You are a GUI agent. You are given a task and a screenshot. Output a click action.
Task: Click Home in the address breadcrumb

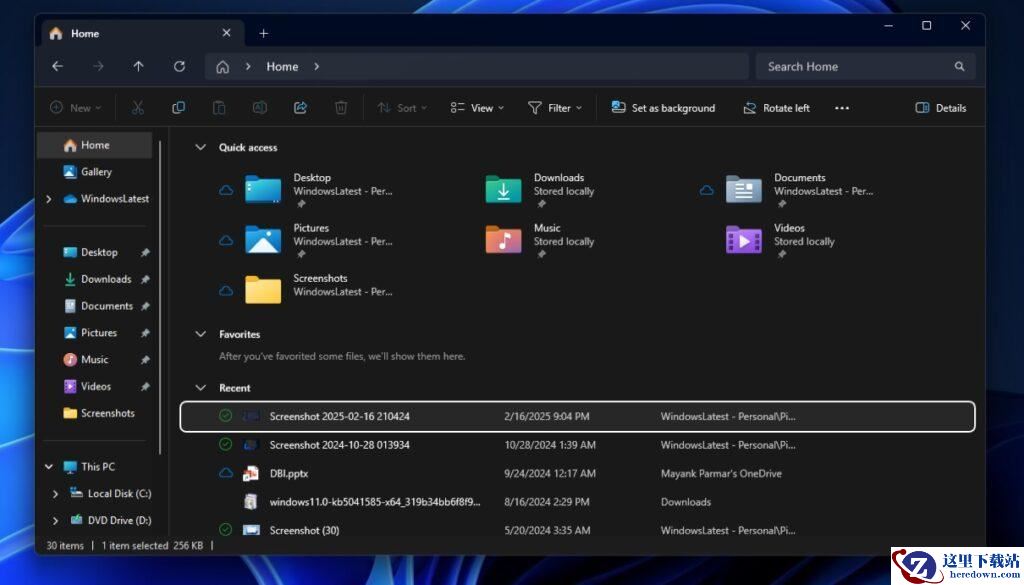pyautogui.click(x=282, y=67)
